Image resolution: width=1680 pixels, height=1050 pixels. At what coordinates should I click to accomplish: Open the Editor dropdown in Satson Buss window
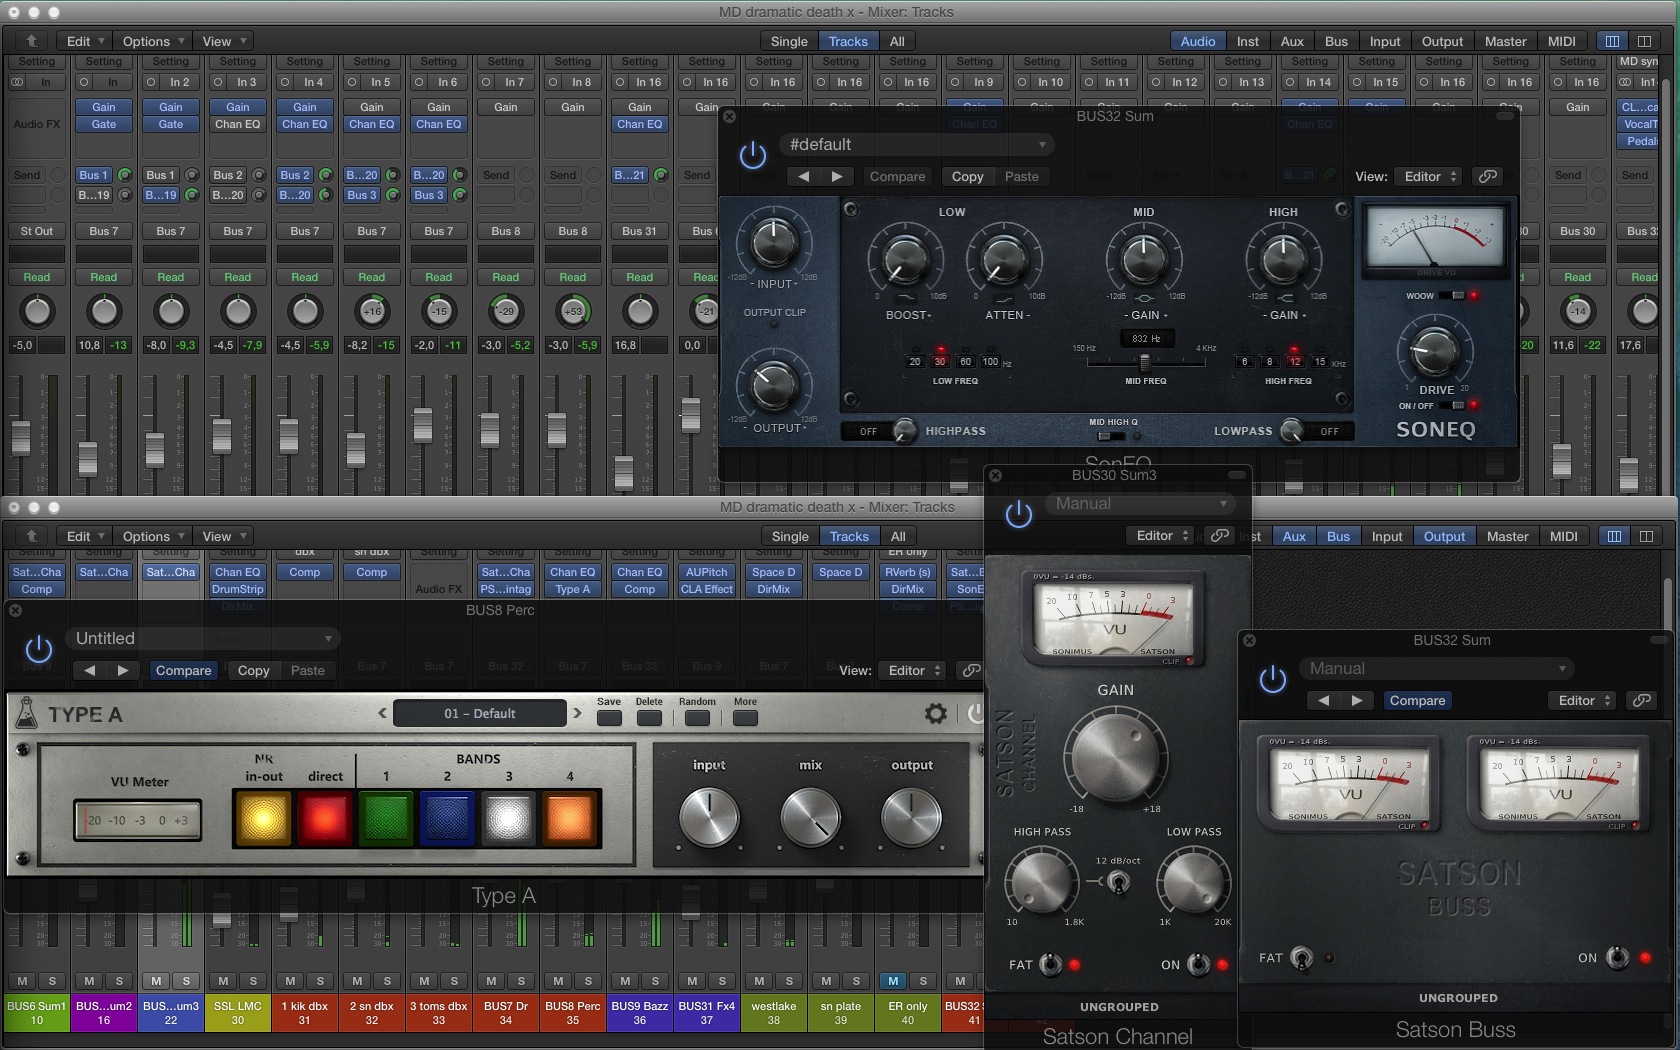click(1582, 701)
